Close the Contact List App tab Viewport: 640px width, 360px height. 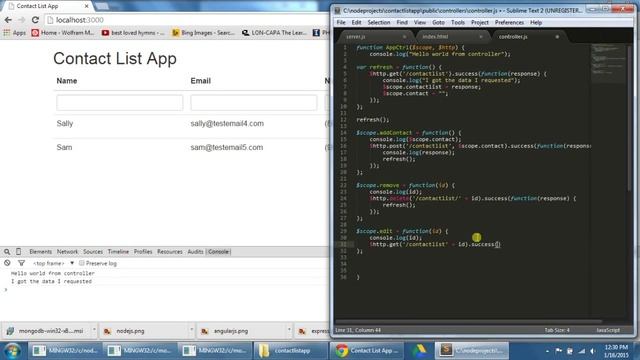coord(86,6)
